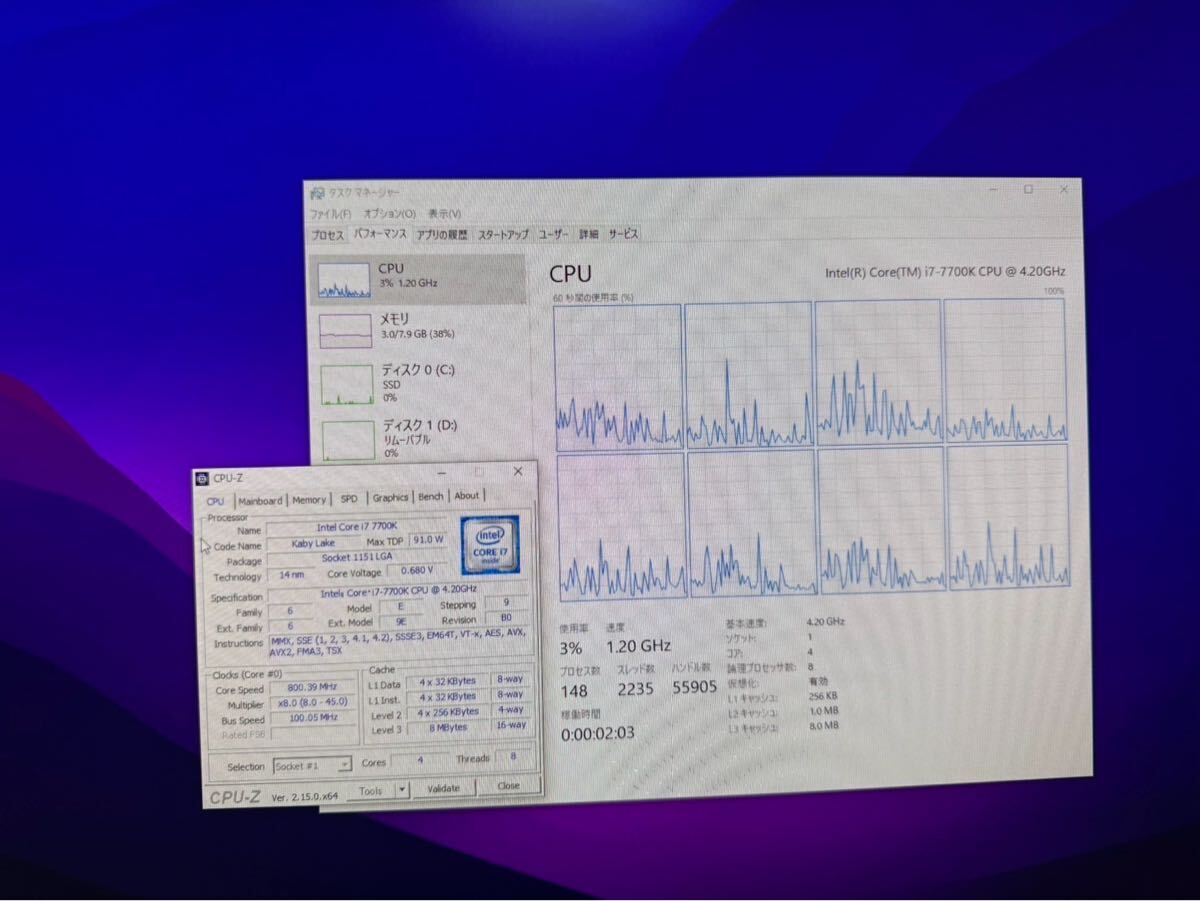The width and height of the screenshot is (1200, 901).
Task: Click the 速度 value 1.20 GHz
Action: click(638, 646)
